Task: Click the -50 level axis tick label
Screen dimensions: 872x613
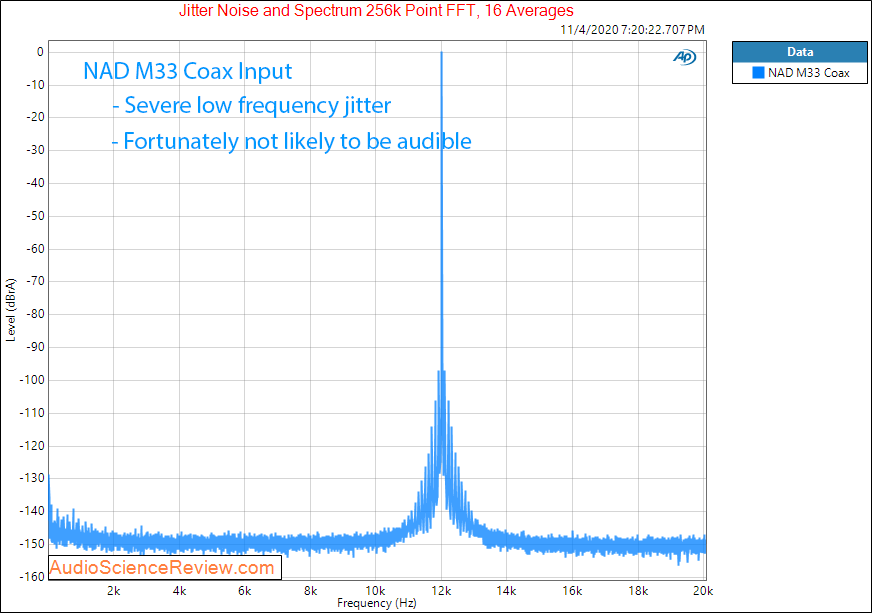Action: 35,216
